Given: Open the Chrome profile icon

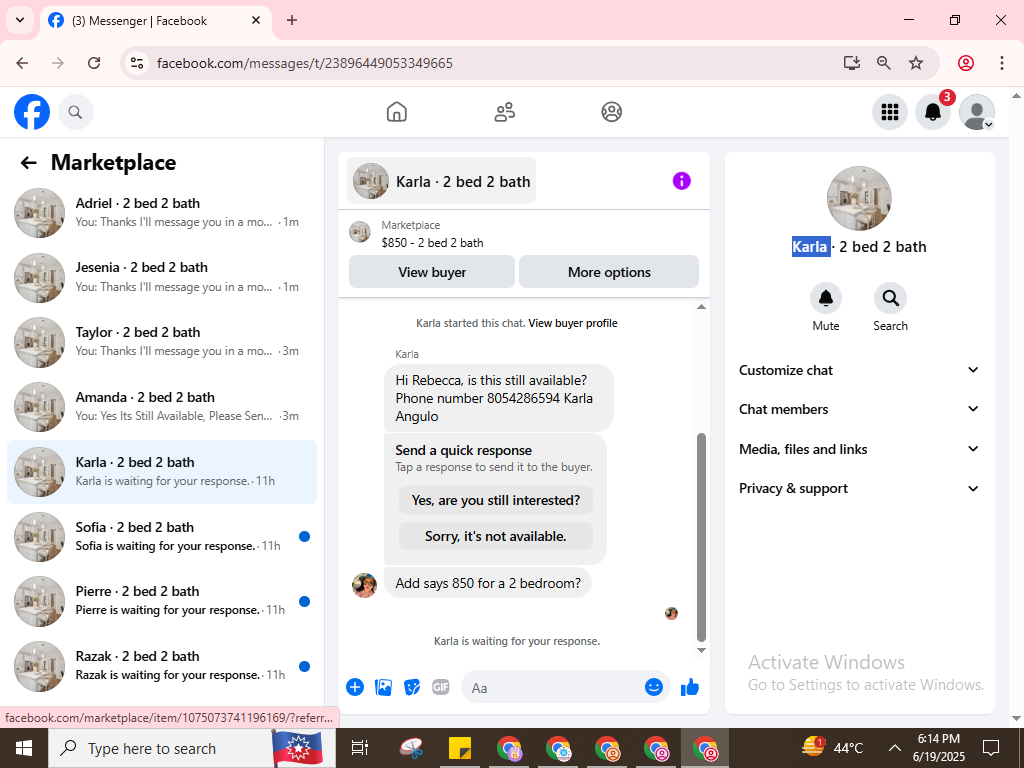Looking at the screenshot, I should (x=966, y=63).
